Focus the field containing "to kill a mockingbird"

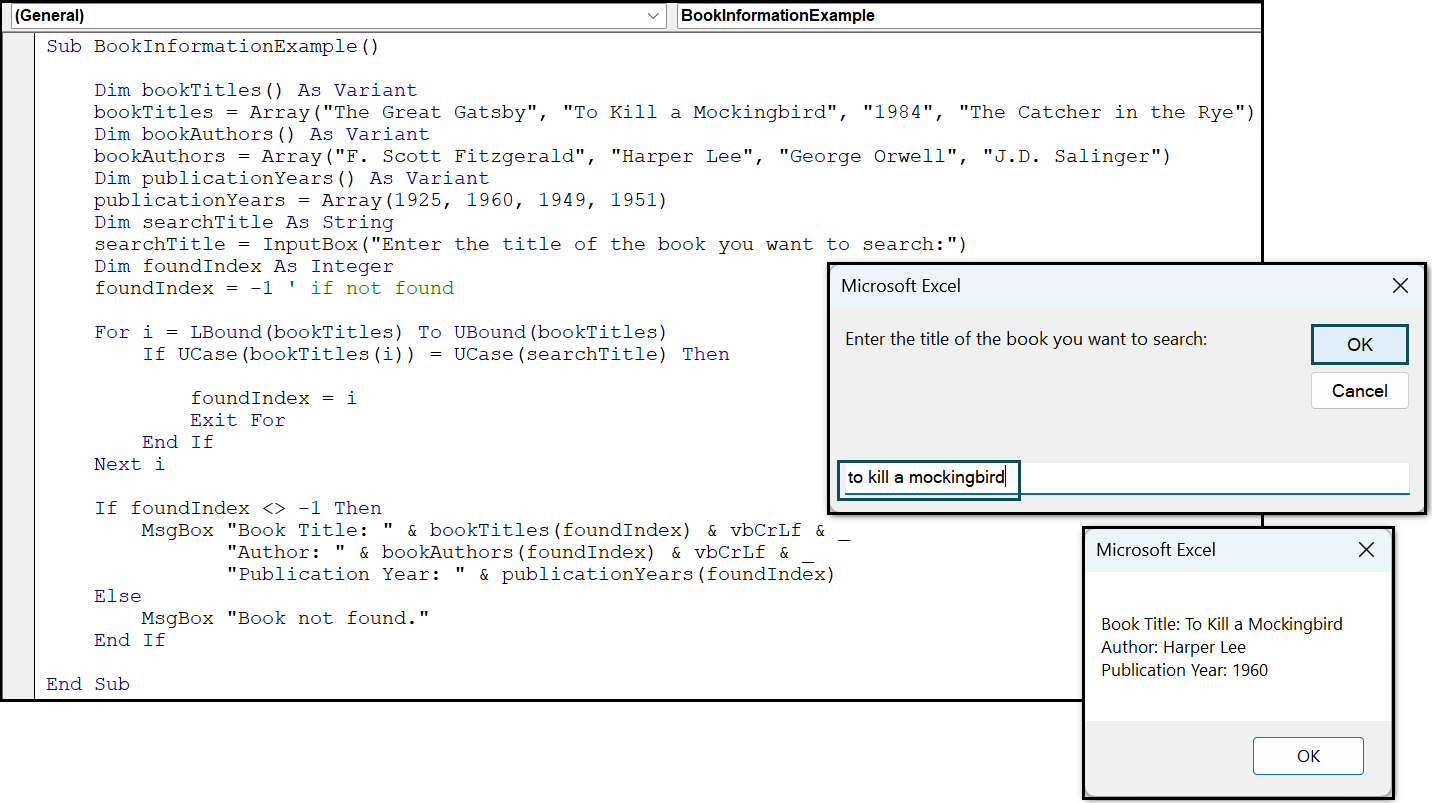[x=1127, y=477]
